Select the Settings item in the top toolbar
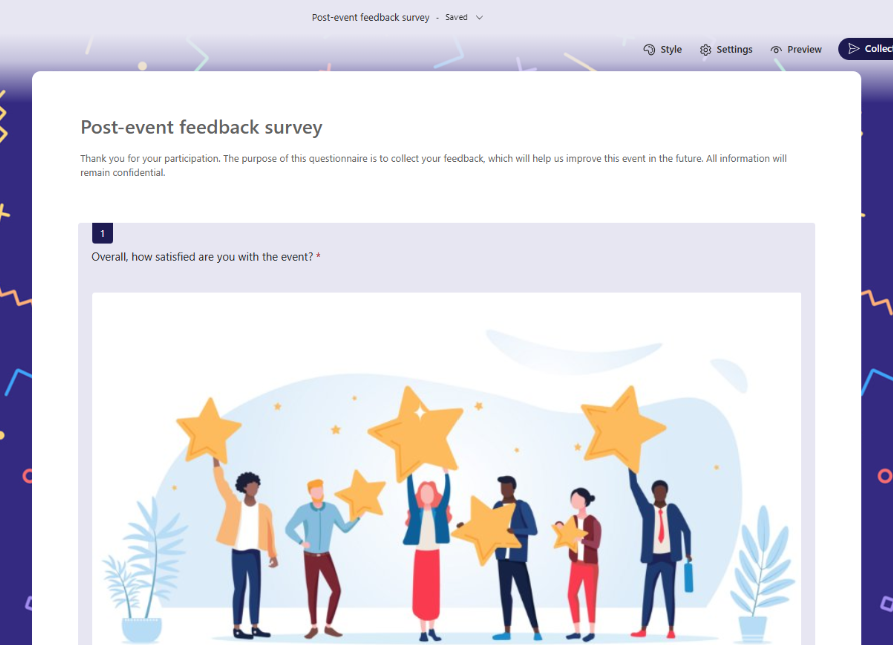Screen dimensions: 893x645 [x=726, y=49]
